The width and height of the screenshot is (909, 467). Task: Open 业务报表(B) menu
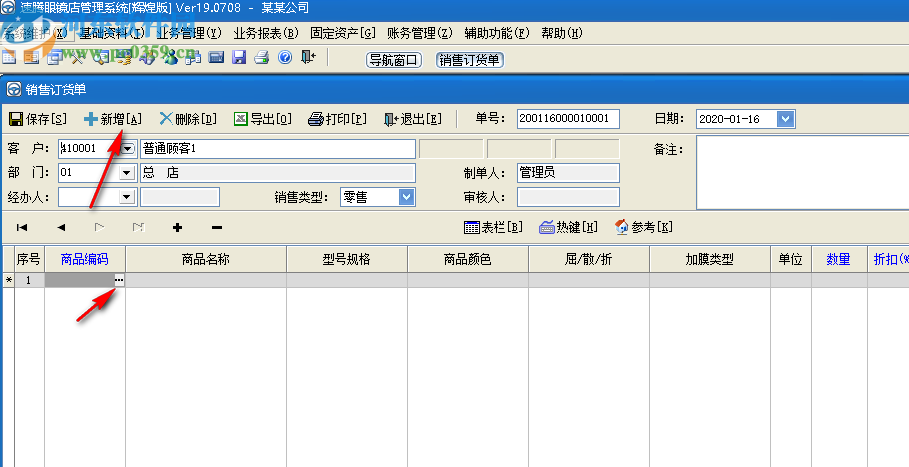[x=266, y=33]
